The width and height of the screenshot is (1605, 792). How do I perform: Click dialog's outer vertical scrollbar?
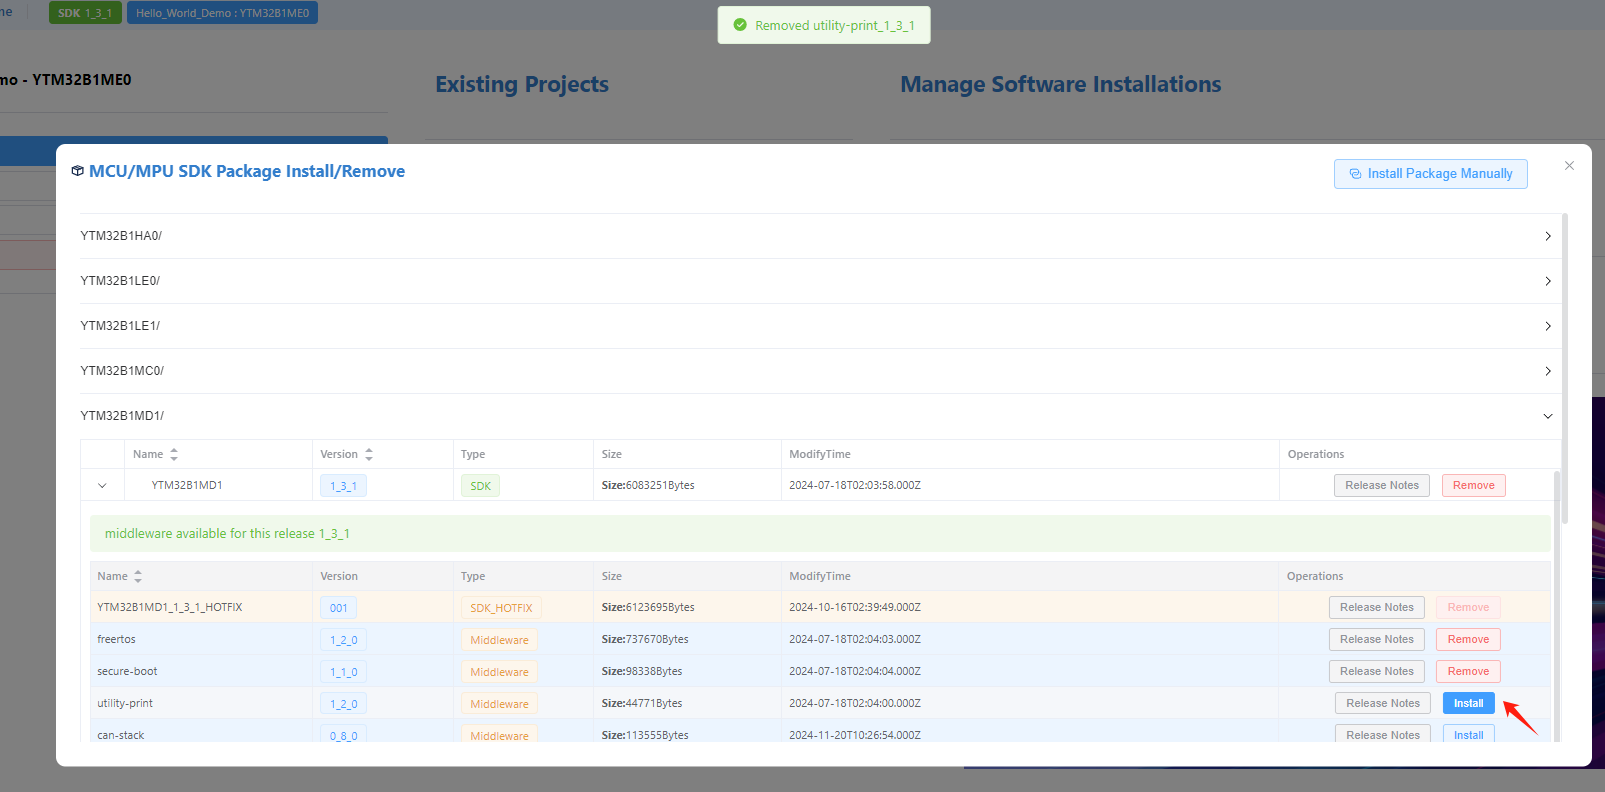click(x=1564, y=370)
